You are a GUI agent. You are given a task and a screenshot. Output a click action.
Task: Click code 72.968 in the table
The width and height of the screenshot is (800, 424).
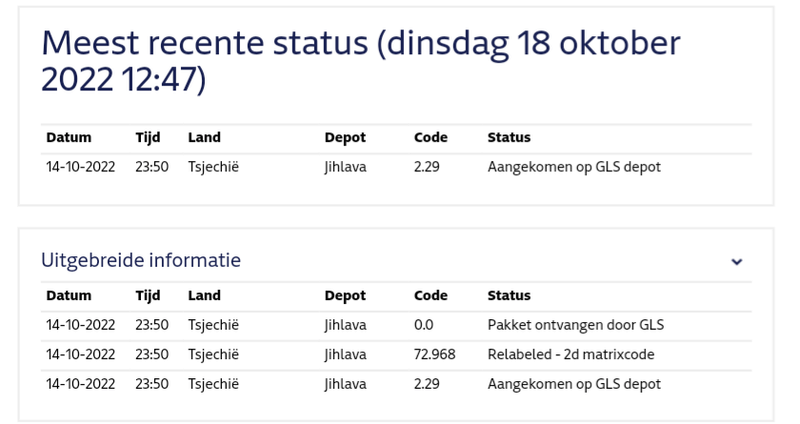click(x=434, y=354)
